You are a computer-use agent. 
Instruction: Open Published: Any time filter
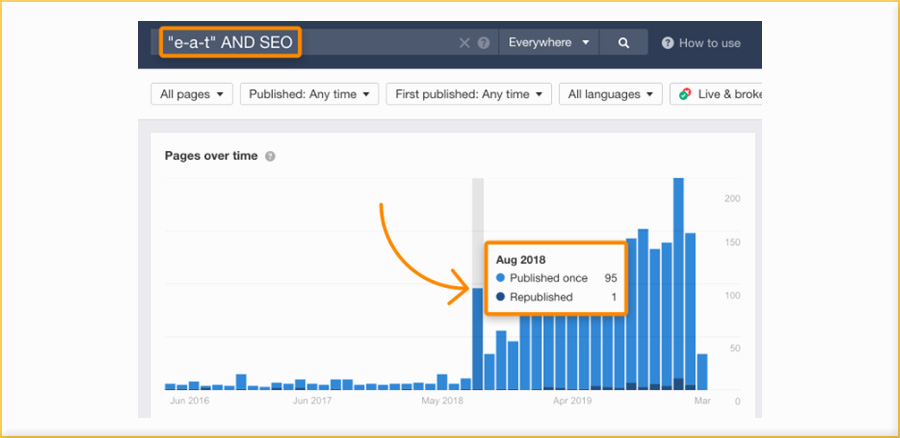[x=309, y=94]
